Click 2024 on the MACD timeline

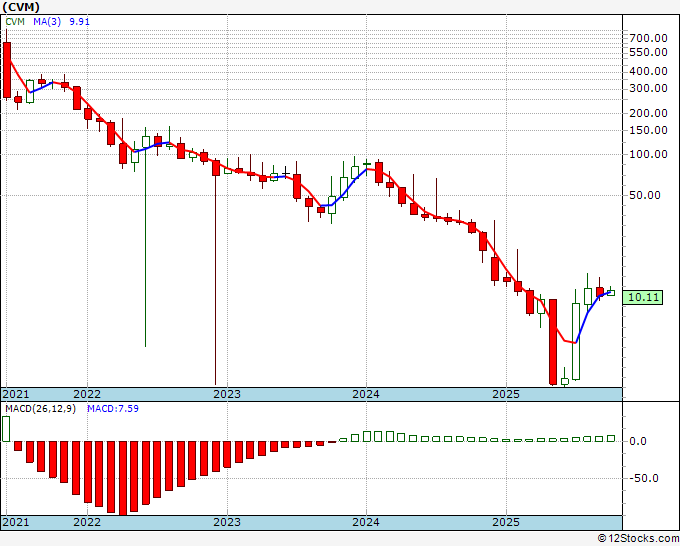366,522
